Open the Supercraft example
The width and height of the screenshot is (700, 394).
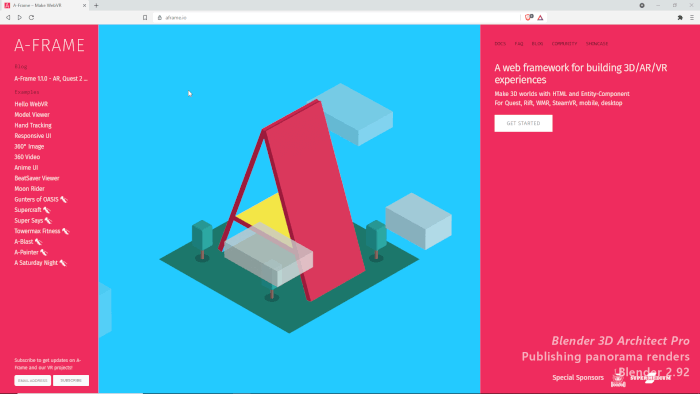point(32,210)
